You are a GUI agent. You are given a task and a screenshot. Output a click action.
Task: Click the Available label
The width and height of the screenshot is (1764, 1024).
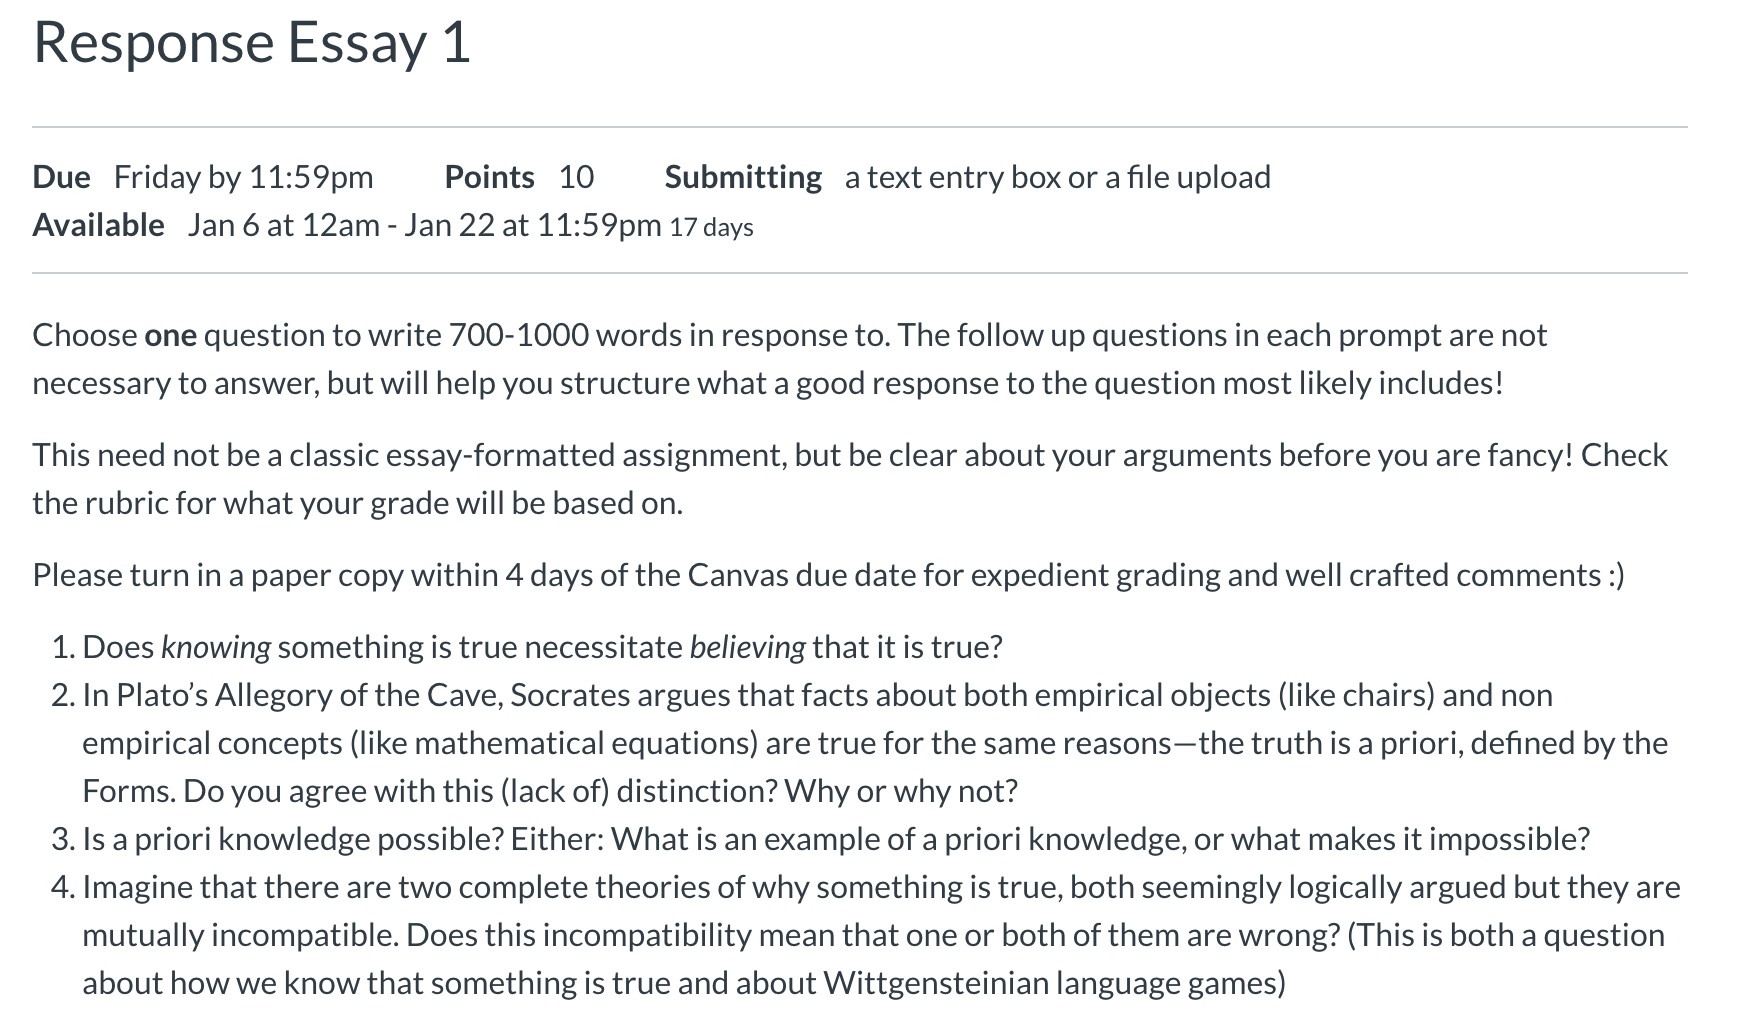point(98,225)
